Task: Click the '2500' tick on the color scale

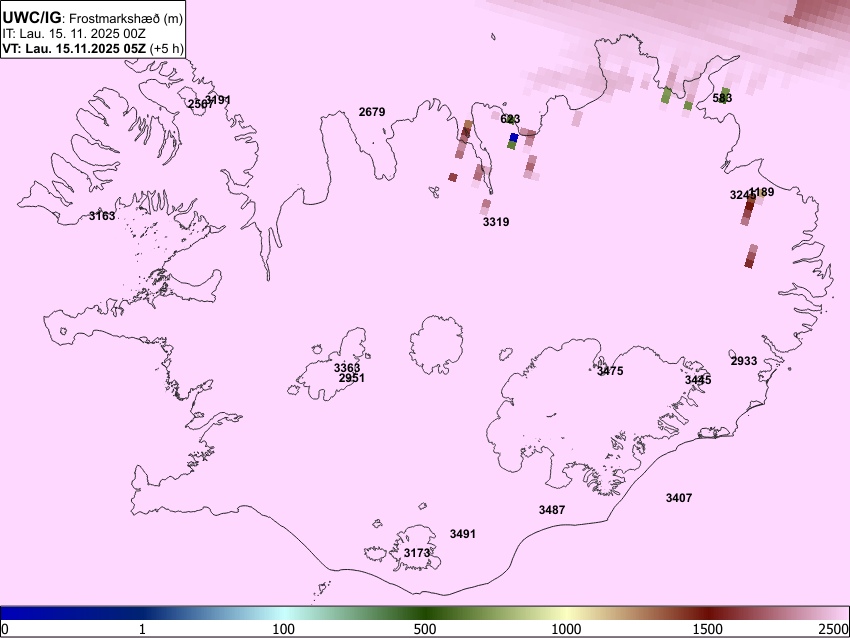Action: 834,629
